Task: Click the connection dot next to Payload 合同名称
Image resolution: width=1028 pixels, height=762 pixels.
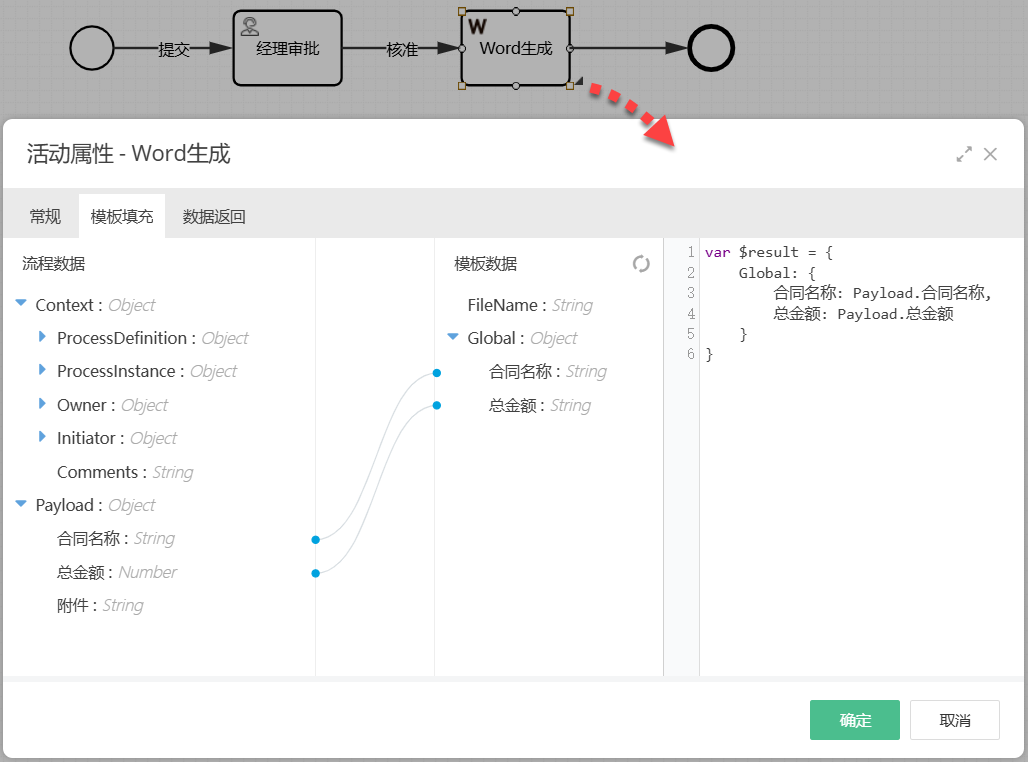Action: click(315, 540)
